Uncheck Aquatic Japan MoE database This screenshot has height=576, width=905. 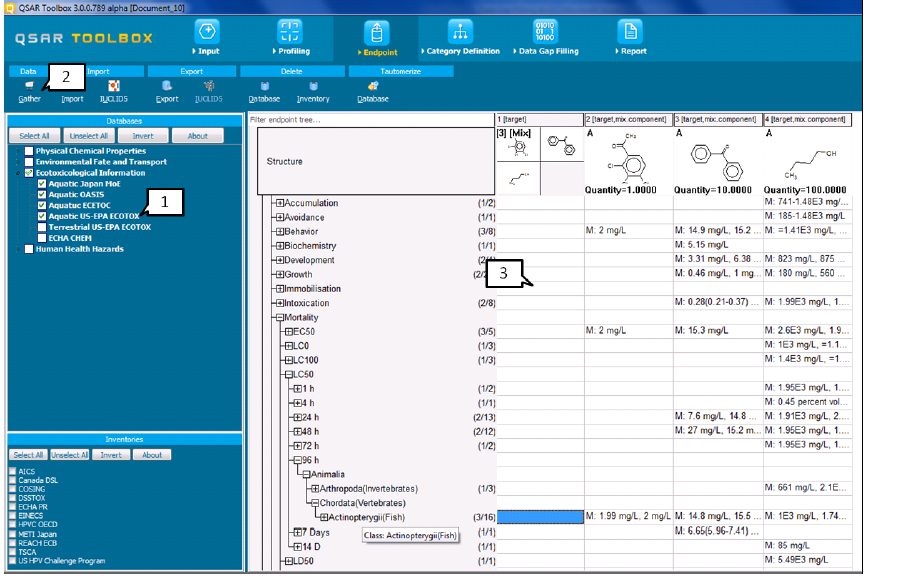pyautogui.click(x=42, y=184)
